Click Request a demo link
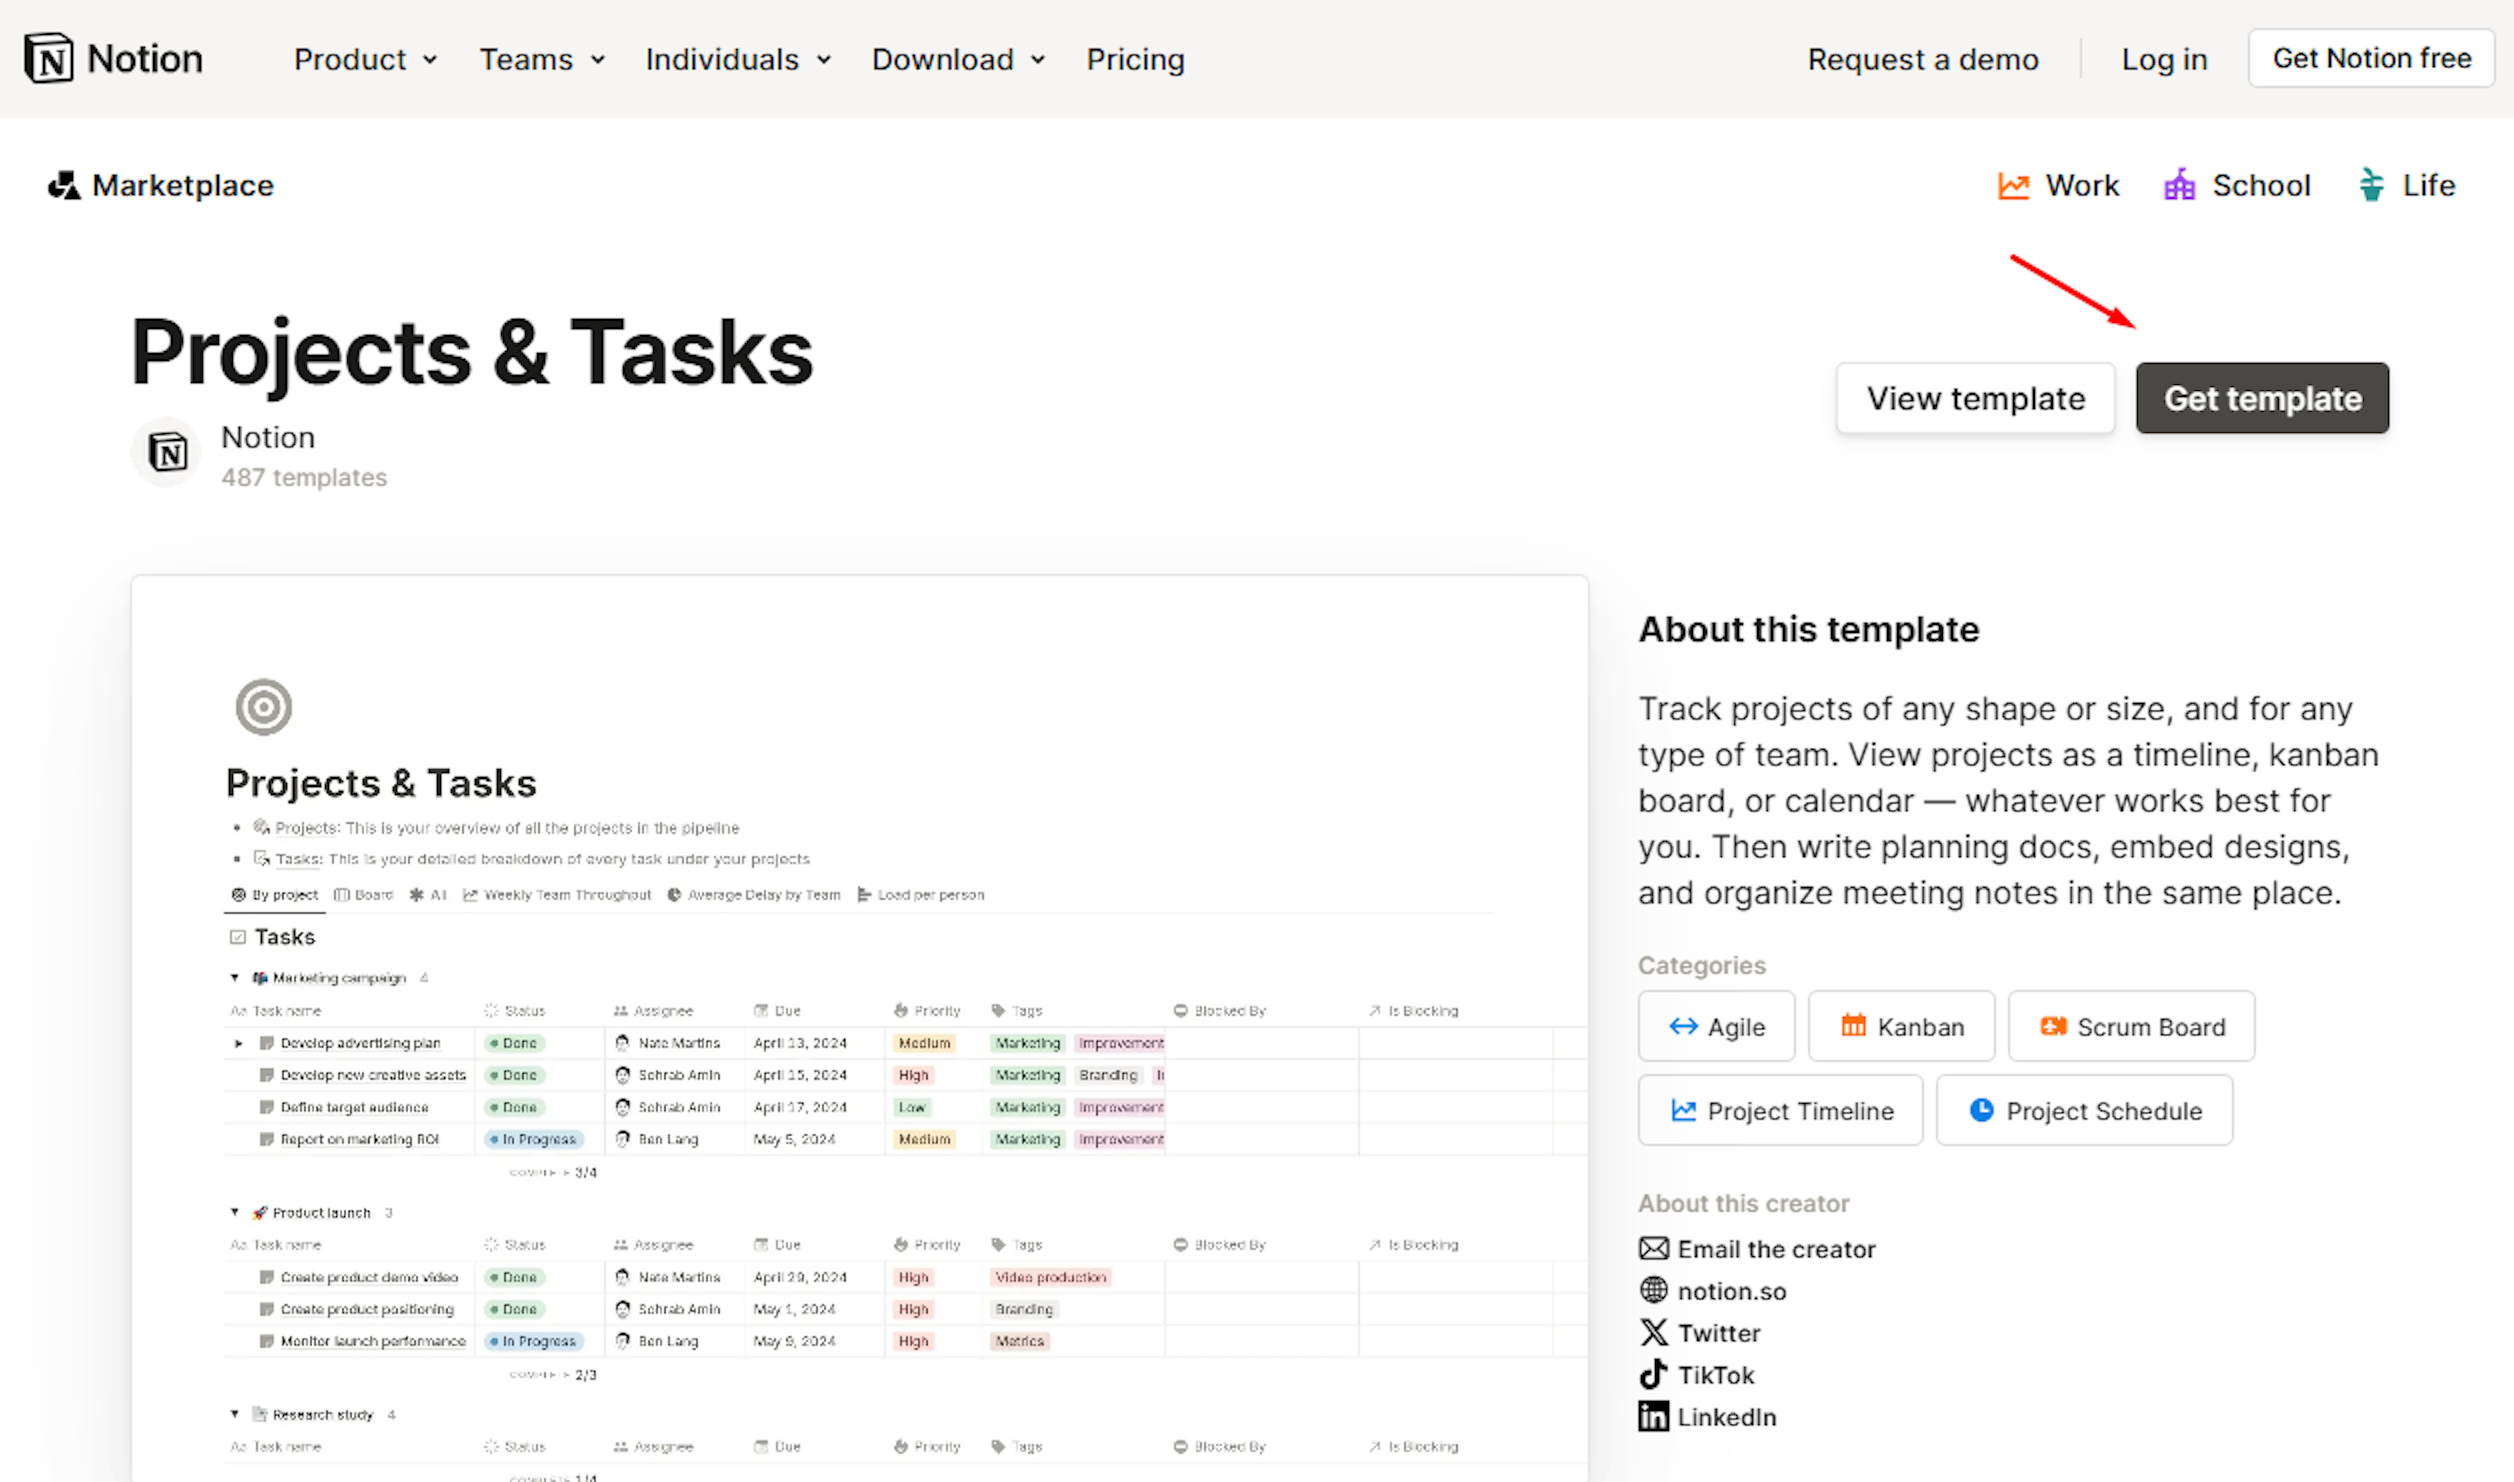 click(1922, 59)
